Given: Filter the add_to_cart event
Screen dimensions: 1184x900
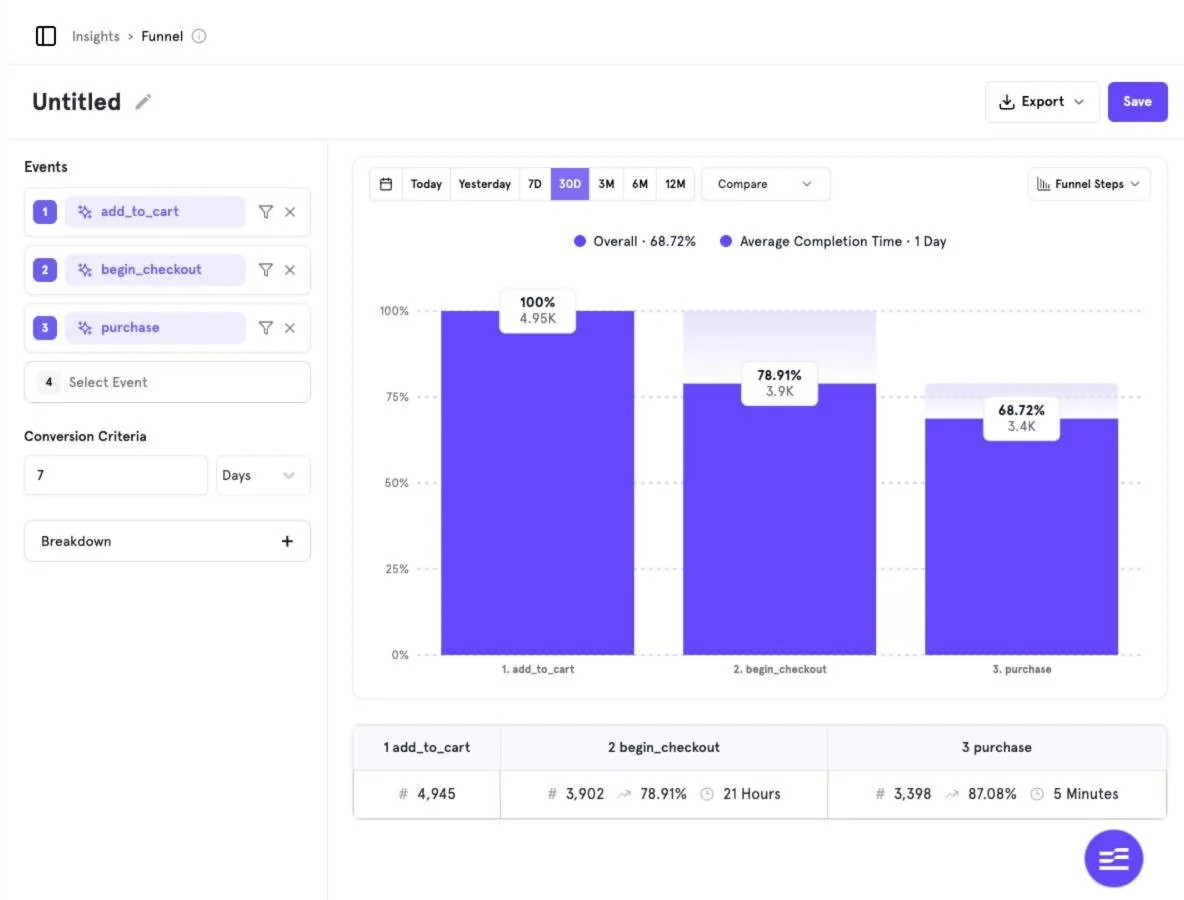Looking at the screenshot, I should click(265, 212).
